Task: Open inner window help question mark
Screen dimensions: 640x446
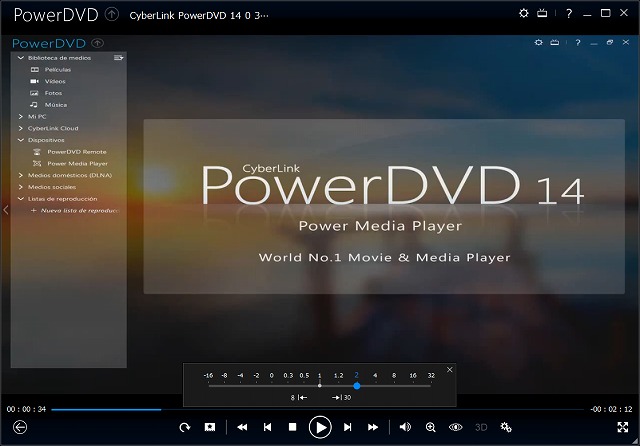Action: pyautogui.click(x=578, y=42)
